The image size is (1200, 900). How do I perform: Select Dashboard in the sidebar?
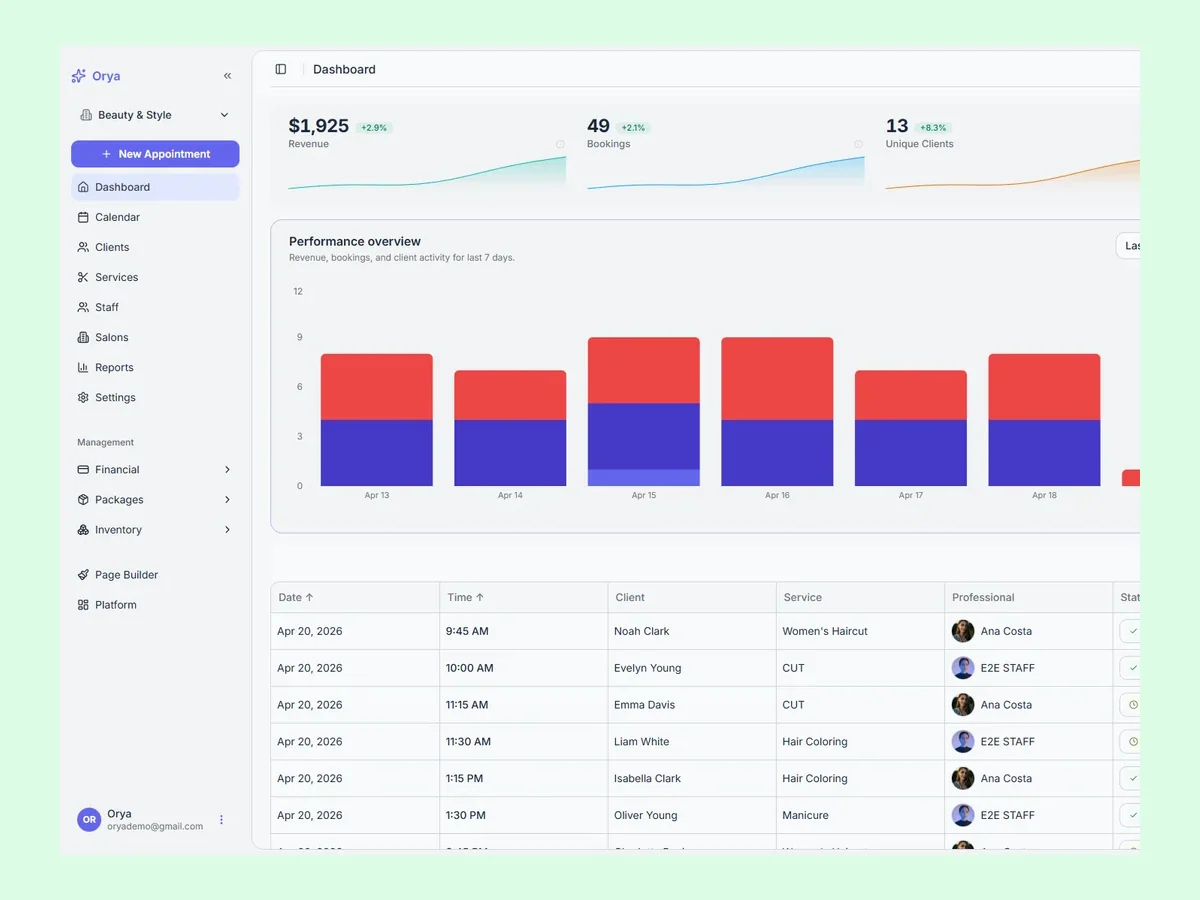(x=155, y=187)
